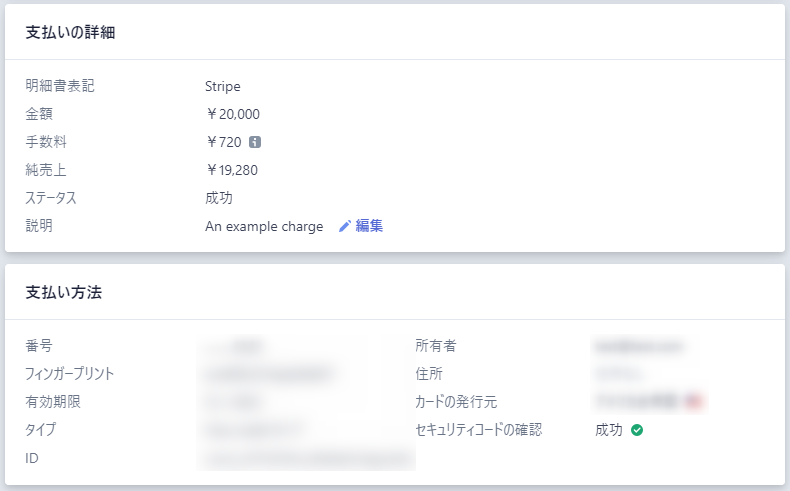The width and height of the screenshot is (790, 491).
Task: Click the ￥19,280 net sales value
Action: tap(232, 170)
